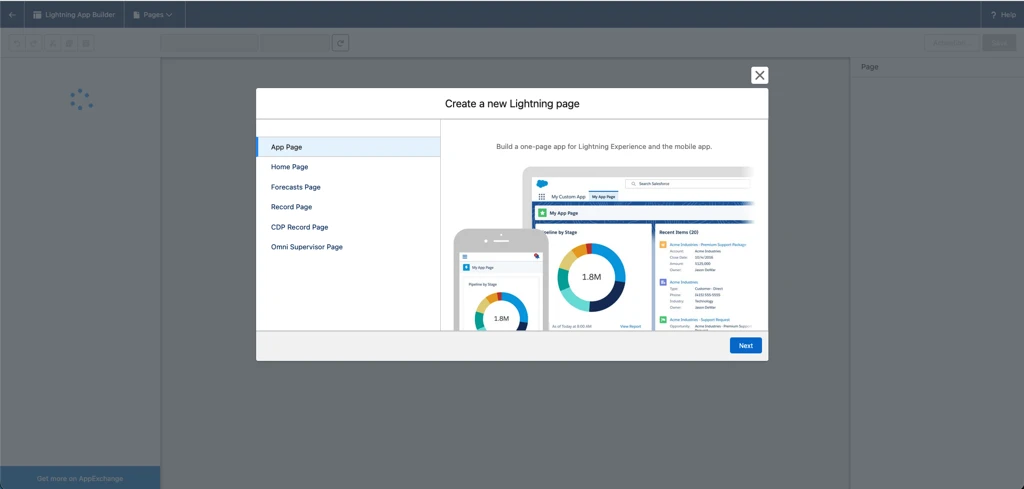Click the Pages document icon
Image resolution: width=1024 pixels, height=489 pixels.
pyautogui.click(x=137, y=15)
